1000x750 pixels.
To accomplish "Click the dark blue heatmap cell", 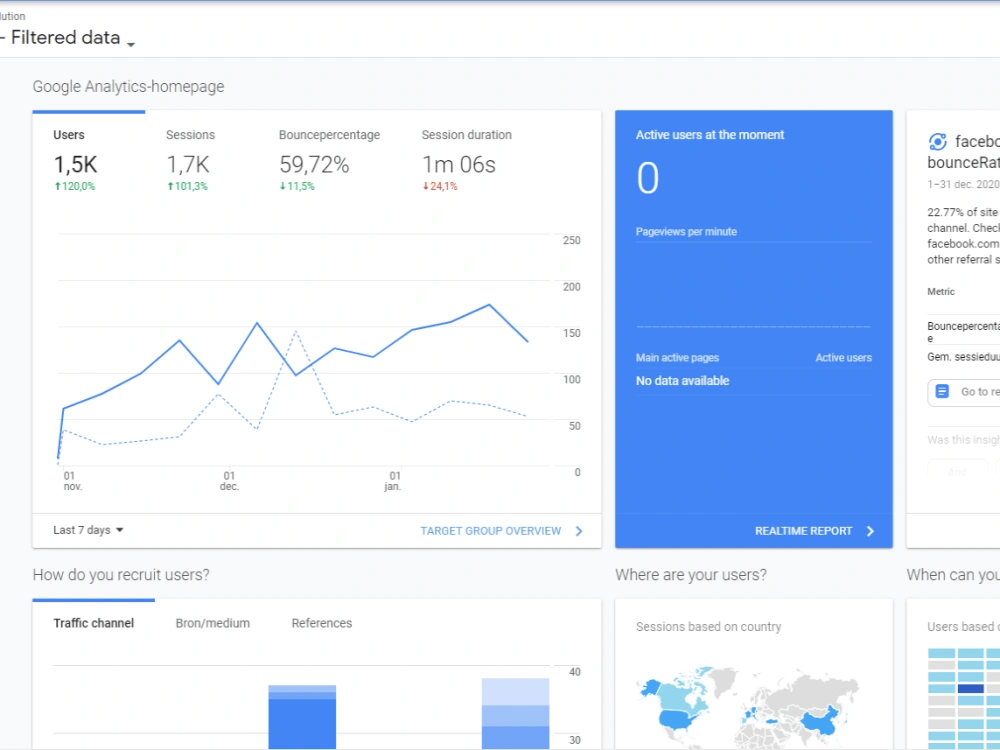I will [x=971, y=689].
